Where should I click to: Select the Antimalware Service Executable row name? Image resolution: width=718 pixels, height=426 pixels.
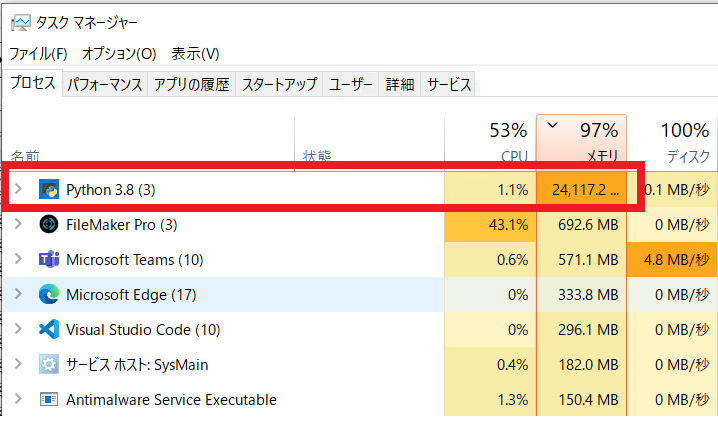pos(171,400)
